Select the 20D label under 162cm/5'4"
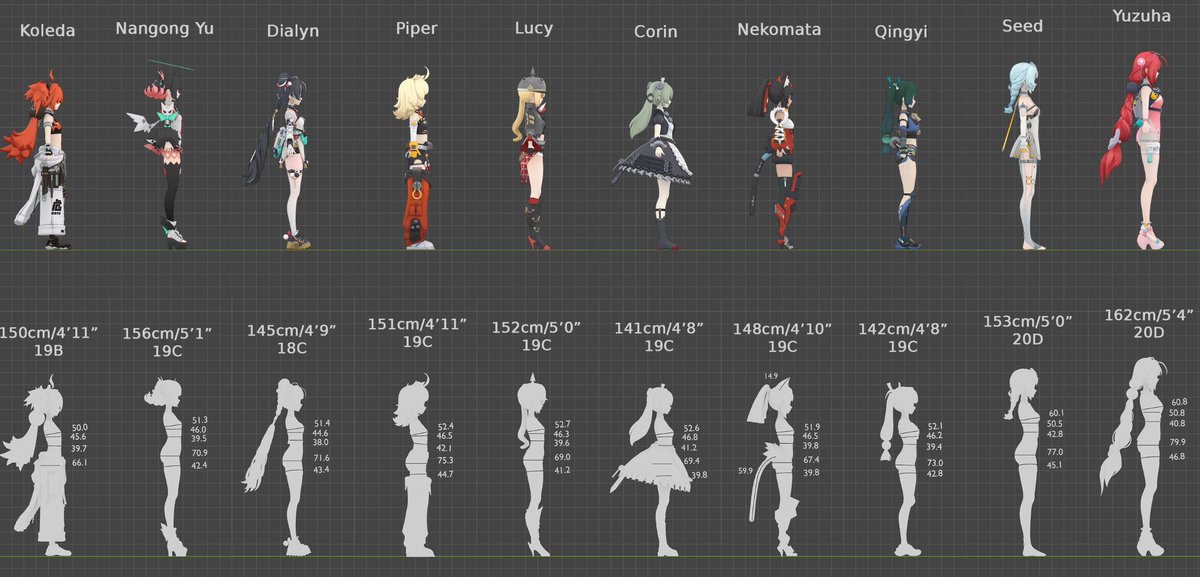1200x577 pixels. [1147, 333]
